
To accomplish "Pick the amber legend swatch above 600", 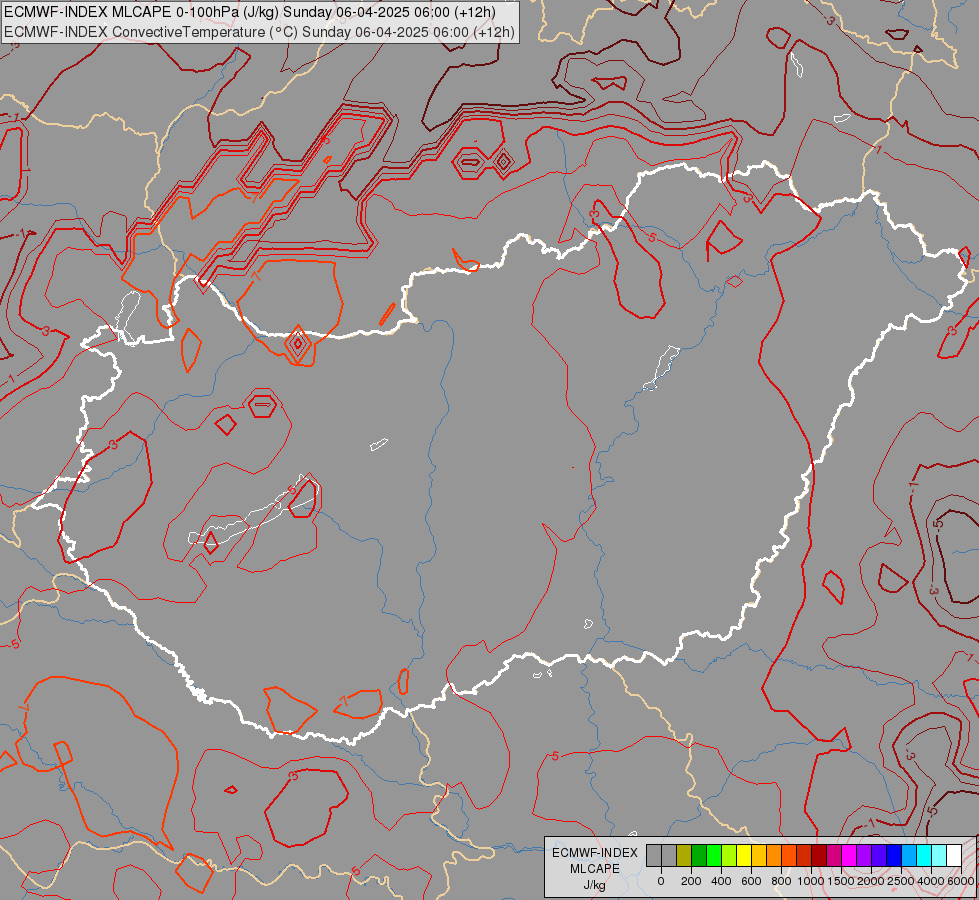I will tap(759, 856).
